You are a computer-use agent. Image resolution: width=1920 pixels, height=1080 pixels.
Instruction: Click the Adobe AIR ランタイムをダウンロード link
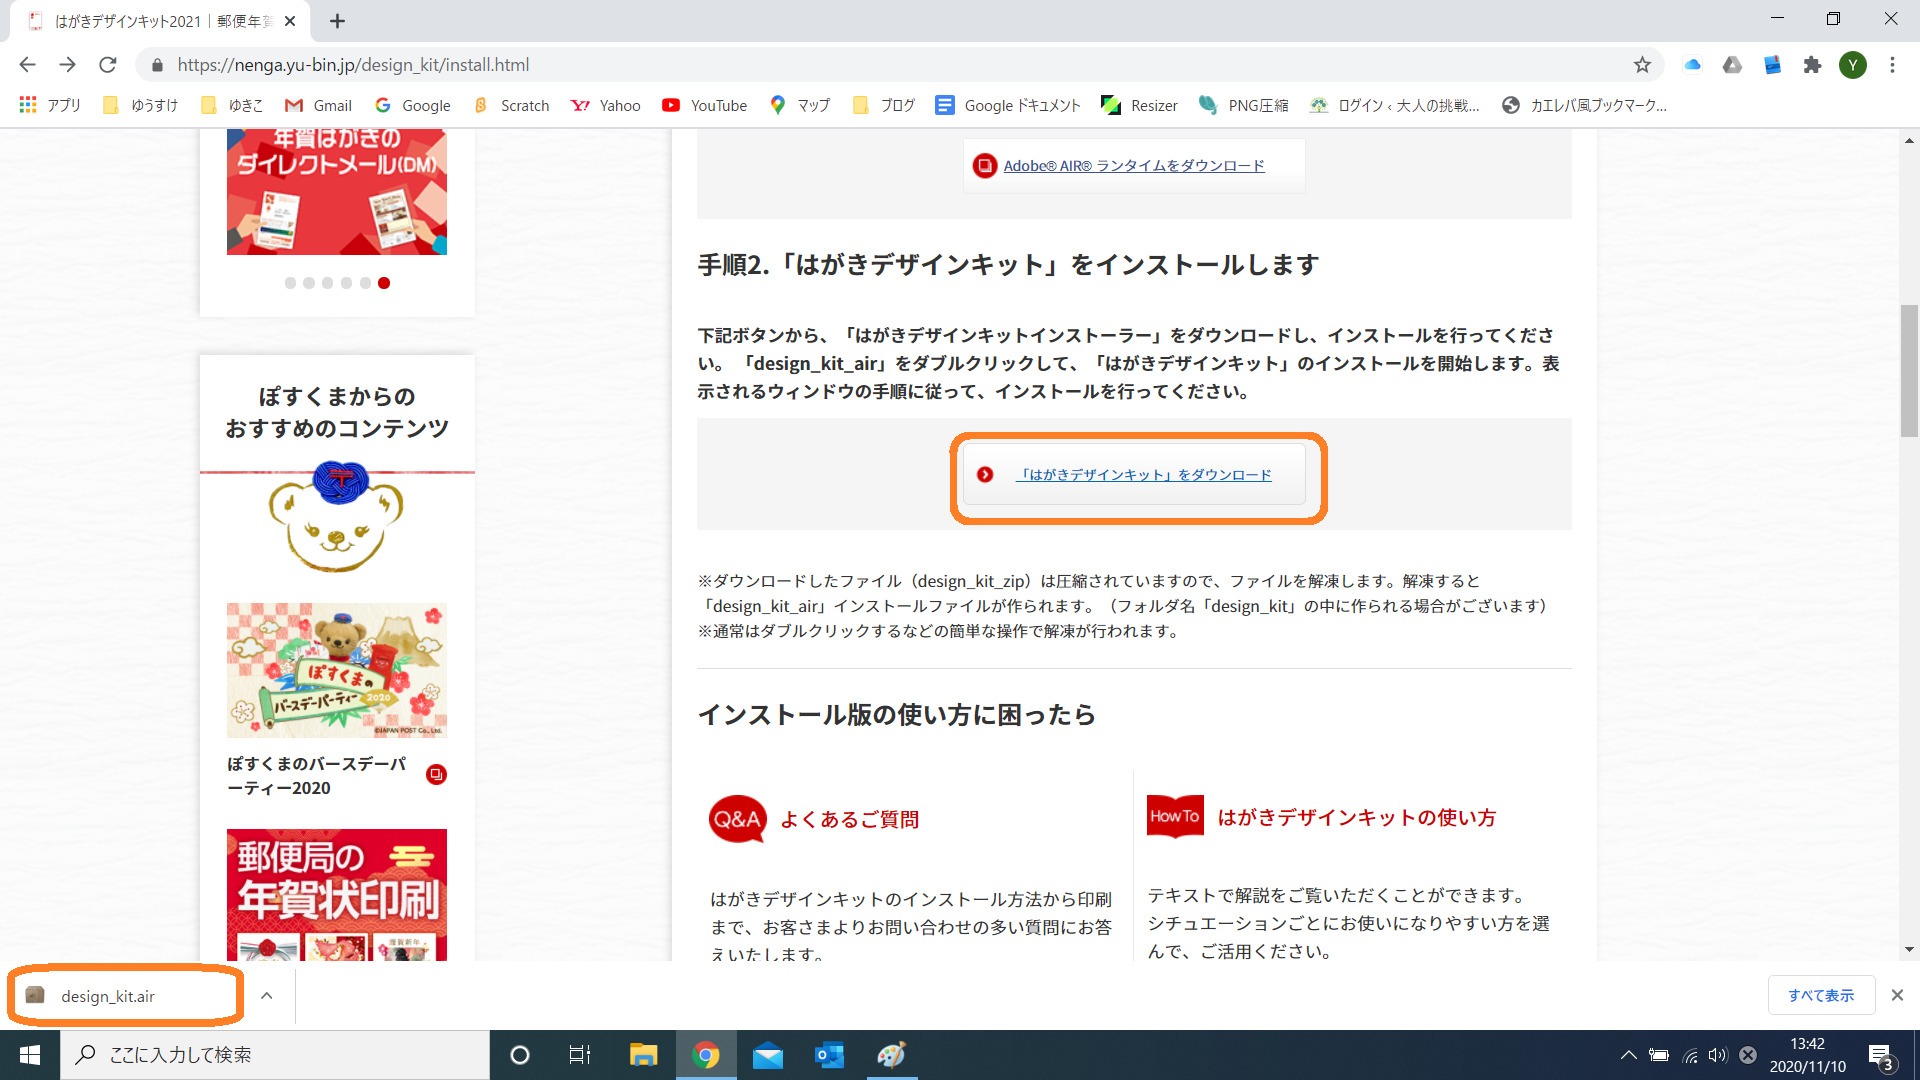1134,166
